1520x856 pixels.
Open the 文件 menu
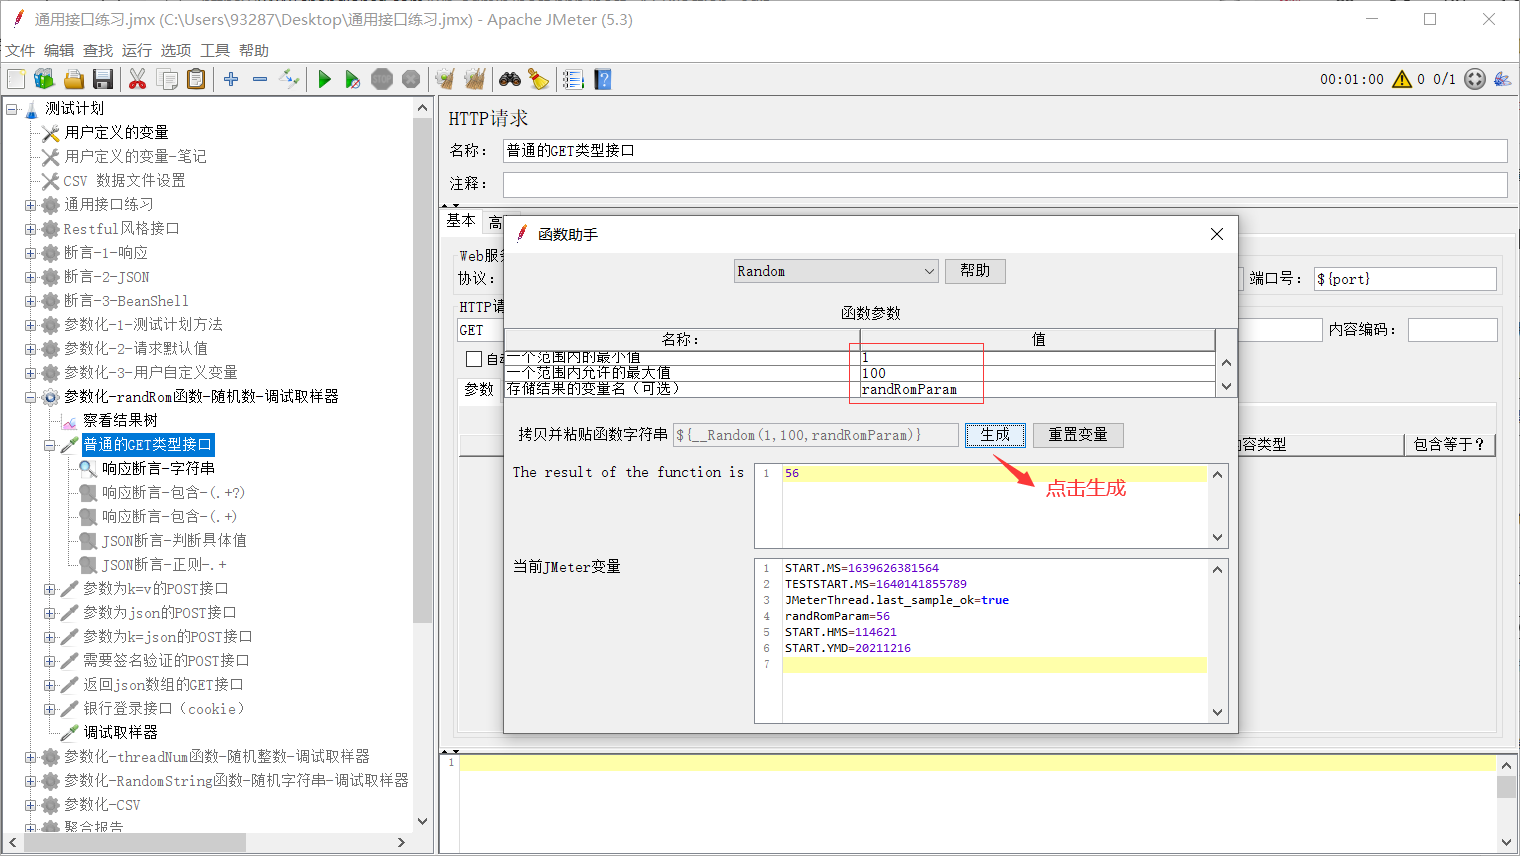pos(20,51)
